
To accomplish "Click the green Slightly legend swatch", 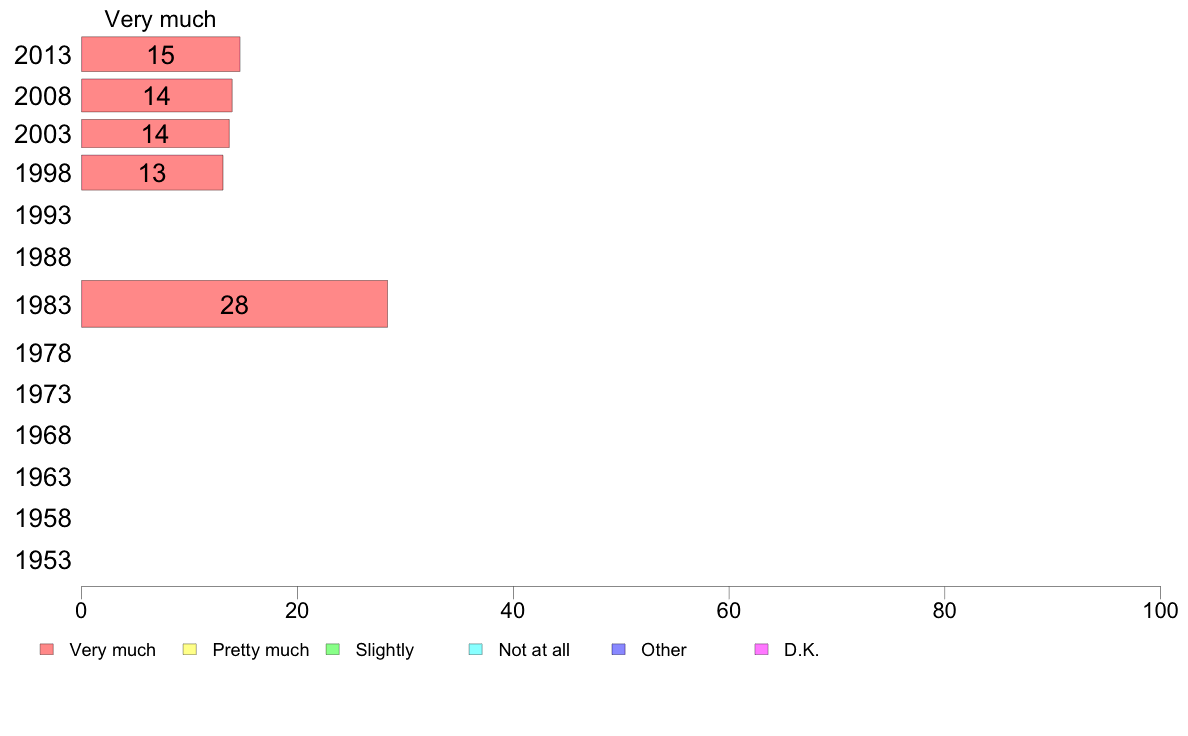I will 333,650.
